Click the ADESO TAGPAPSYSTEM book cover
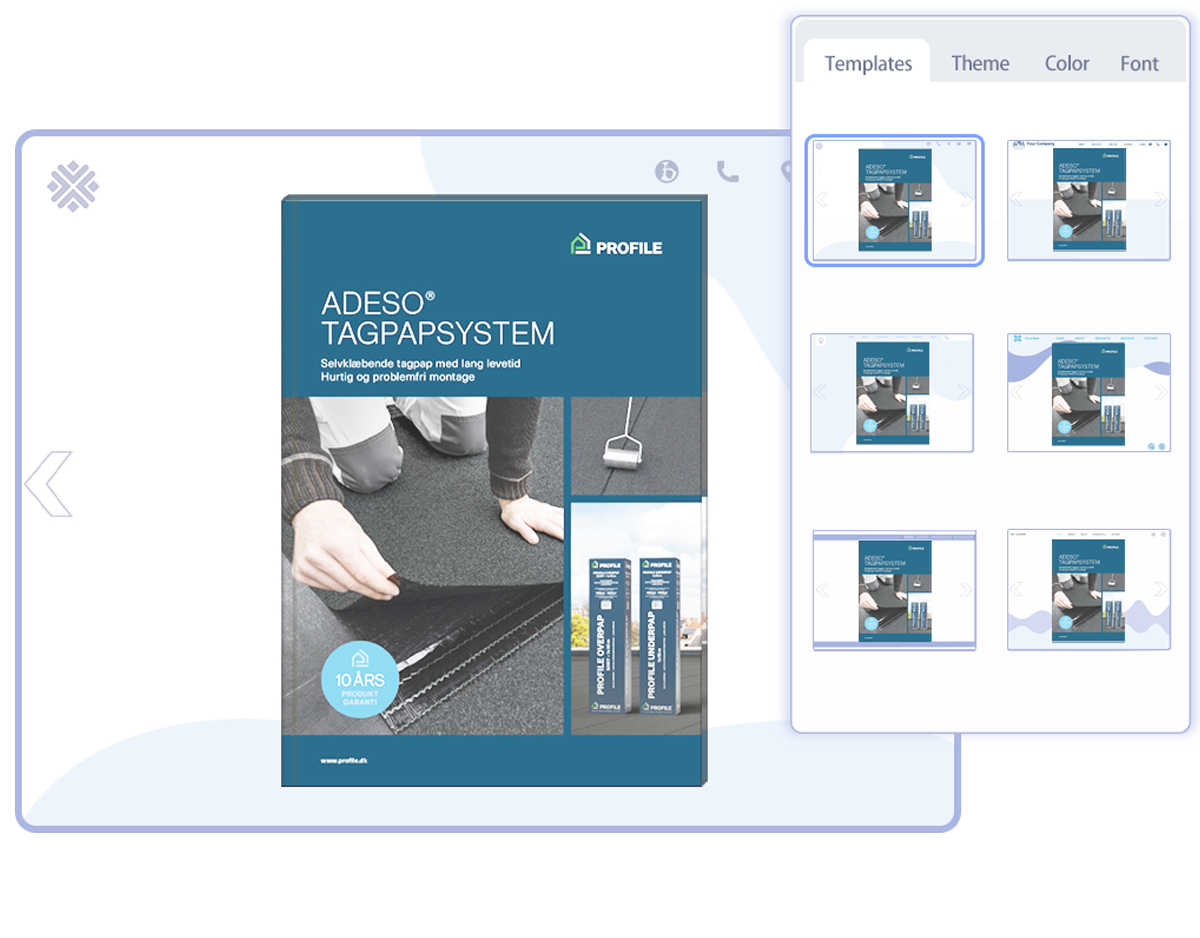This screenshot has width=1200, height=938. pyautogui.click(x=495, y=490)
